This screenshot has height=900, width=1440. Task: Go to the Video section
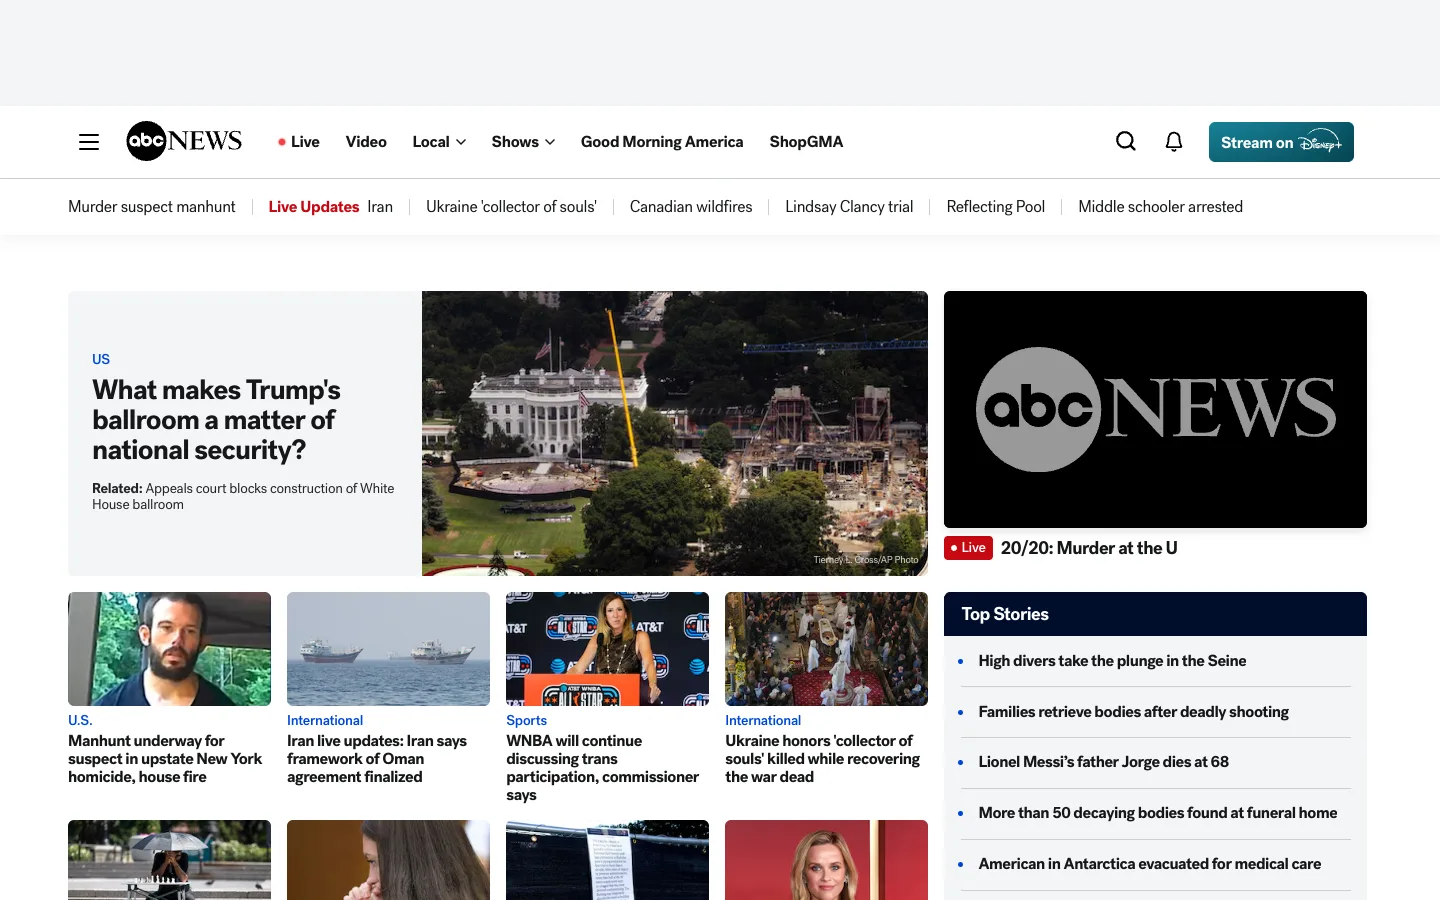[366, 142]
